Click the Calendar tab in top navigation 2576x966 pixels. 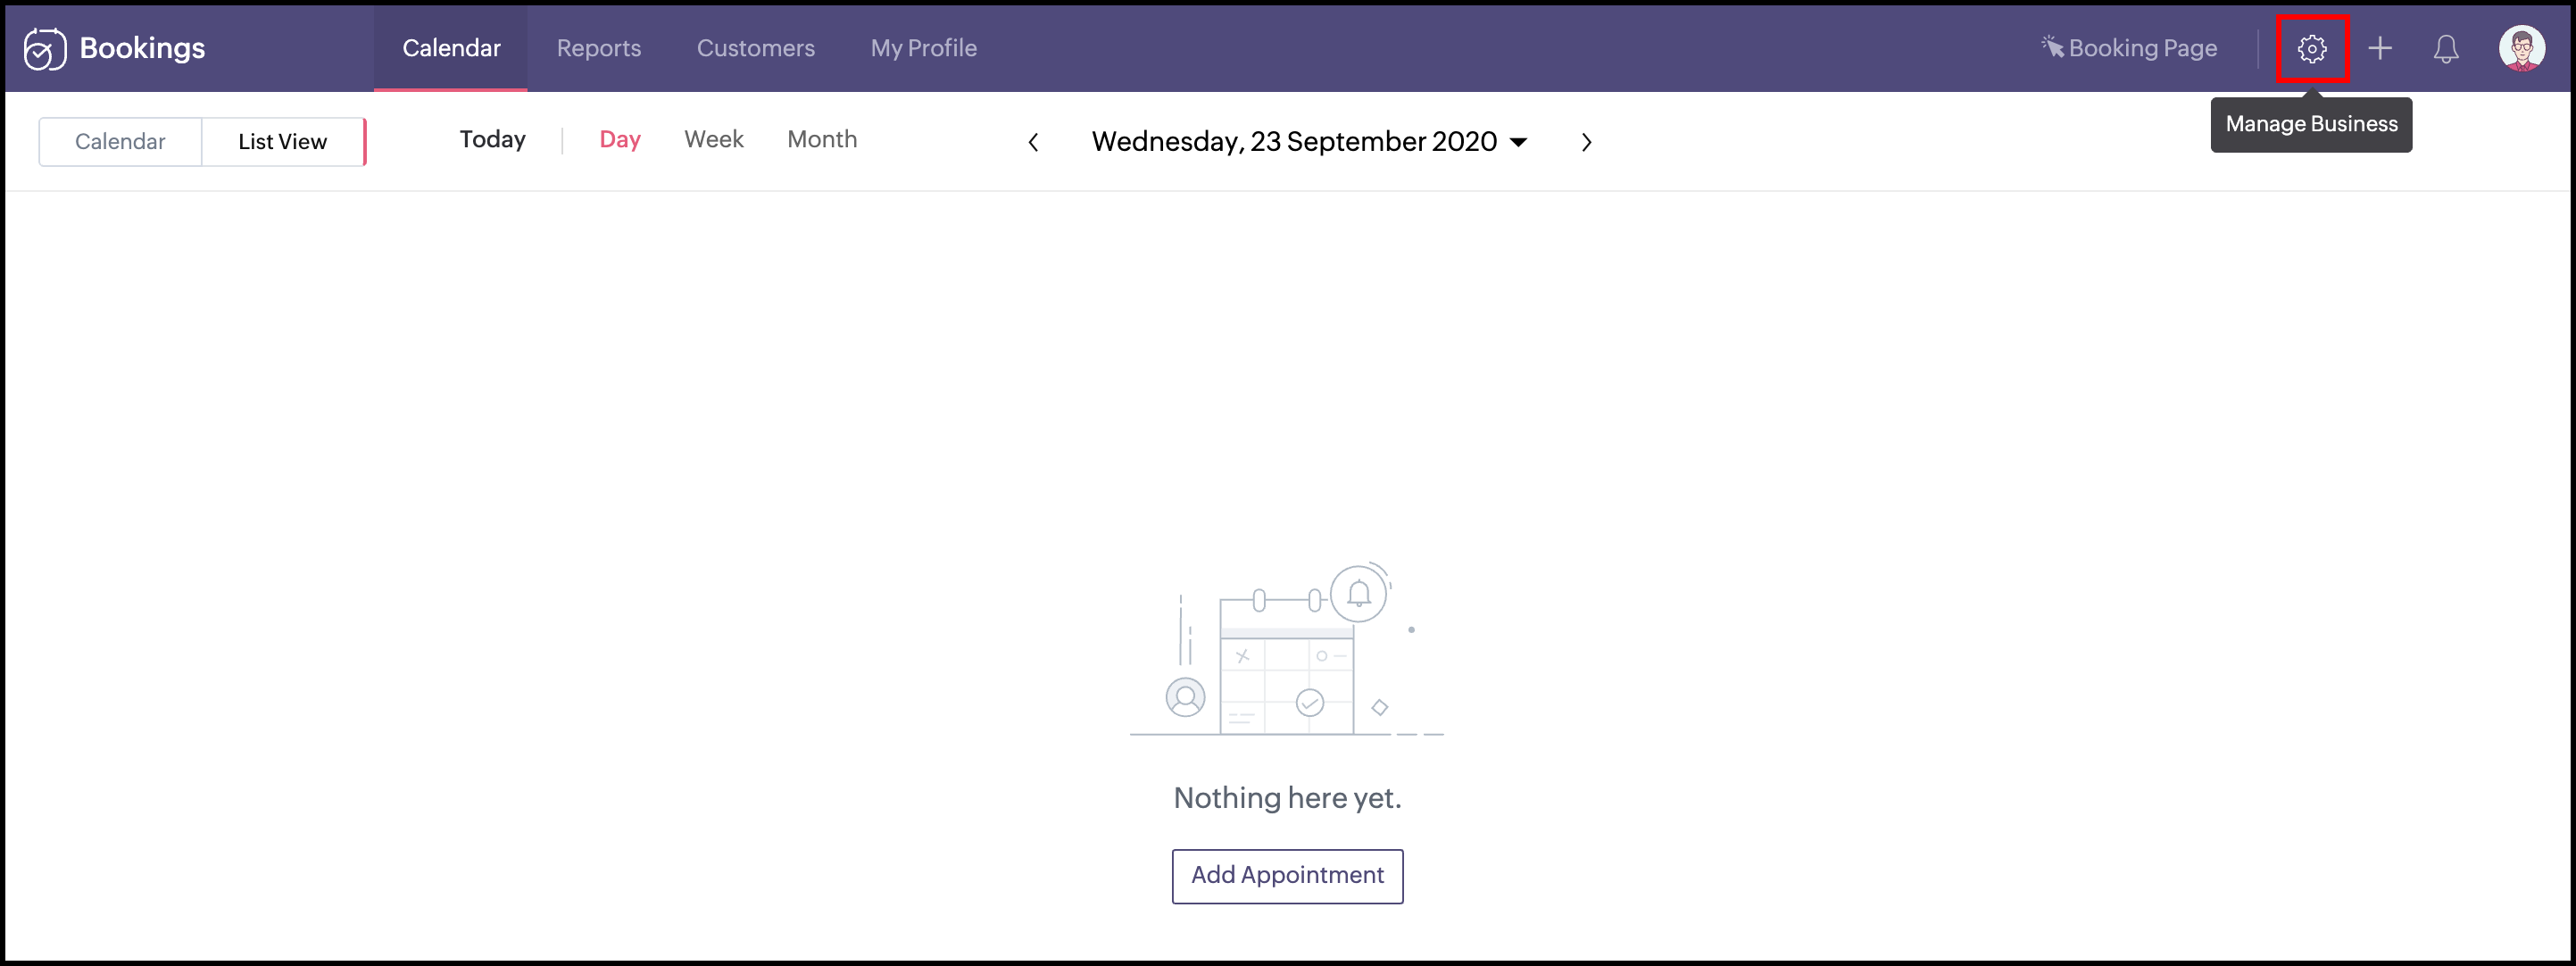pyautogui.click(x=451, y=48)
